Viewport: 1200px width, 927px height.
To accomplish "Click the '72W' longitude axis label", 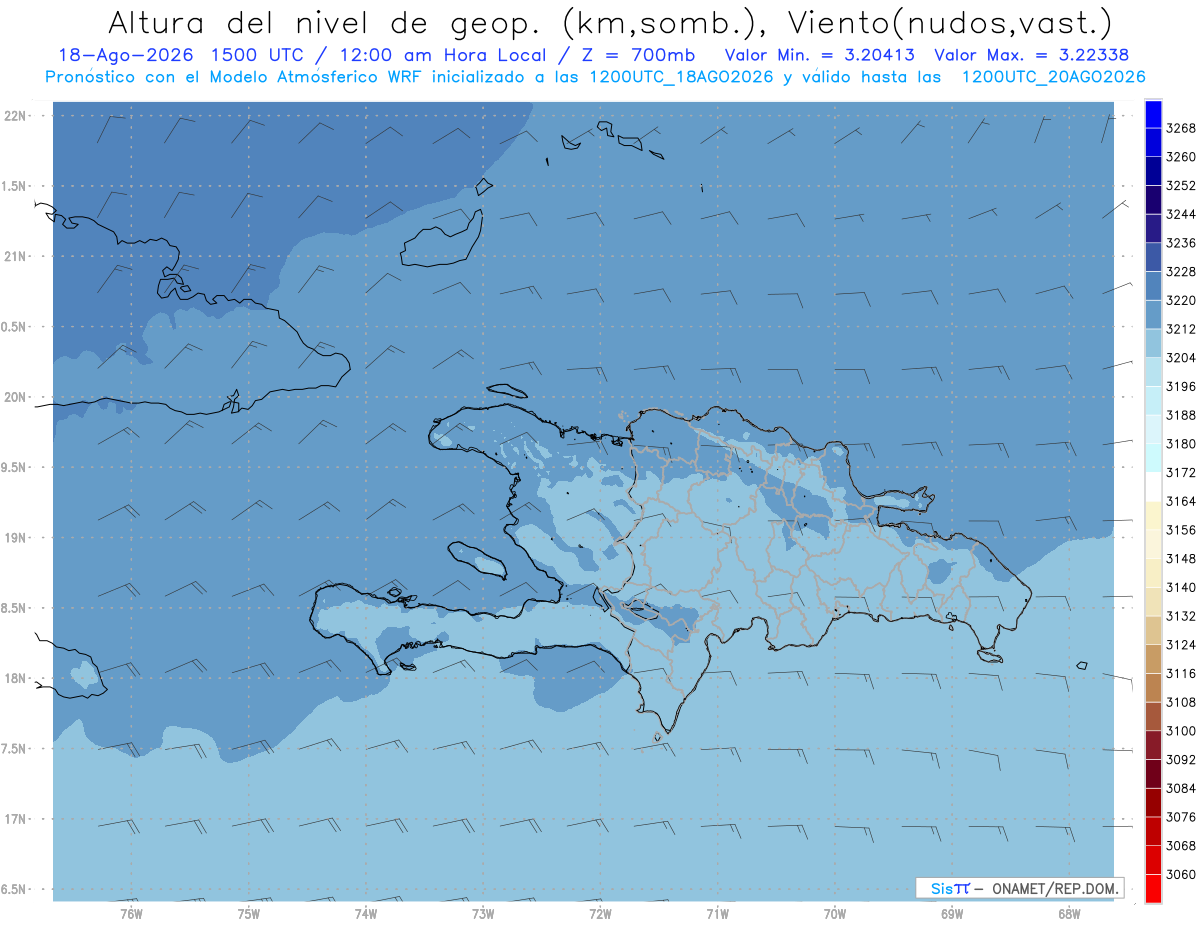I will (601, 914).
